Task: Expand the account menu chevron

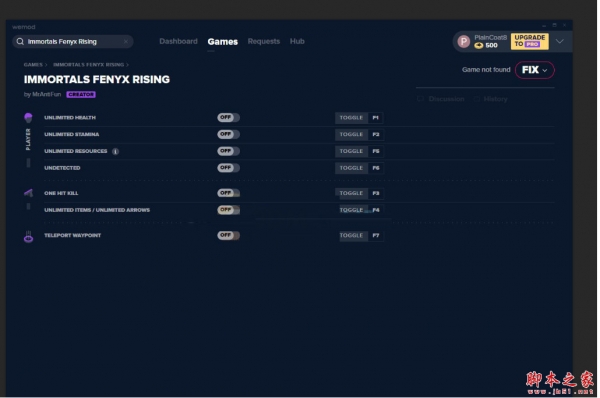Action: coord(559,41)
